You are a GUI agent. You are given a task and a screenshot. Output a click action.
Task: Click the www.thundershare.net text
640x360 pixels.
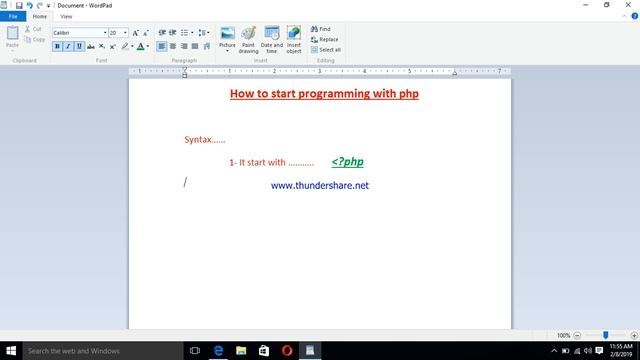tap(320, 185)
